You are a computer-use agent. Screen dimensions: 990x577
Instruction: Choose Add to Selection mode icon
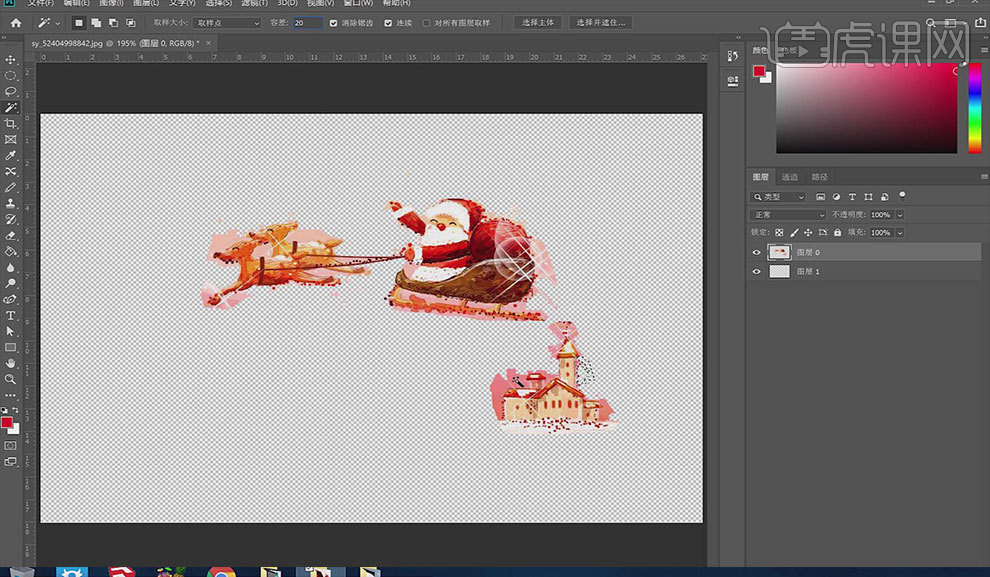[96, 23]
